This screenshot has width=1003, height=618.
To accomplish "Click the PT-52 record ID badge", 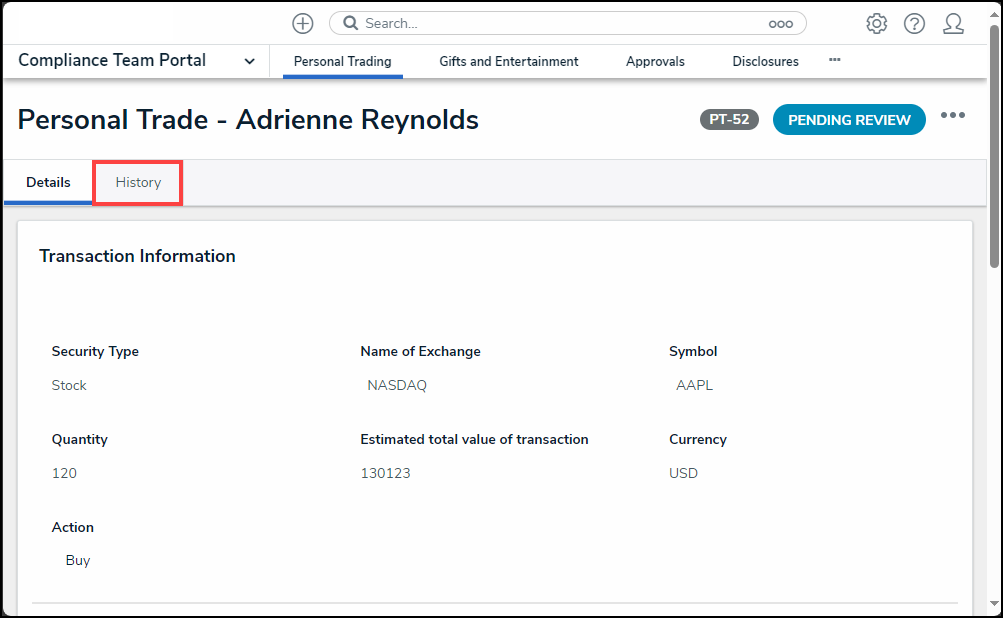I will [729, 120].
